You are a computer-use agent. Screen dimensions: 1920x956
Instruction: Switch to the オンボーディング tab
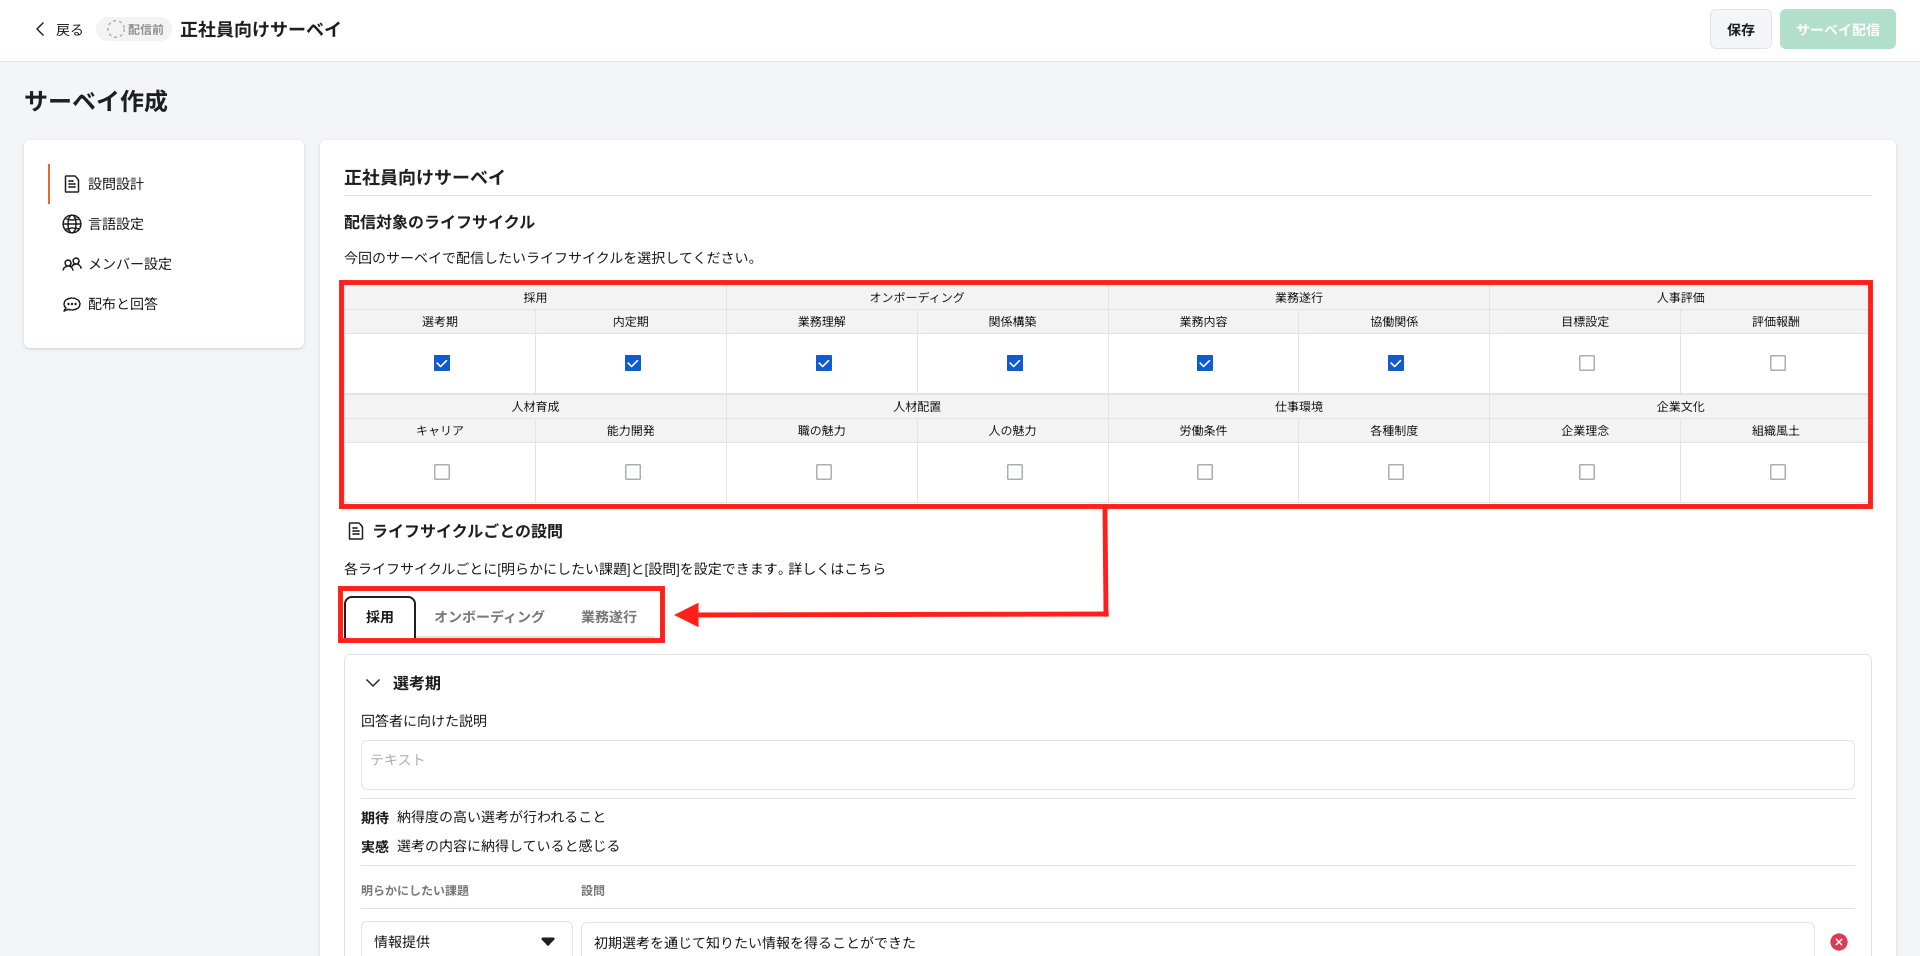point(489,617)
